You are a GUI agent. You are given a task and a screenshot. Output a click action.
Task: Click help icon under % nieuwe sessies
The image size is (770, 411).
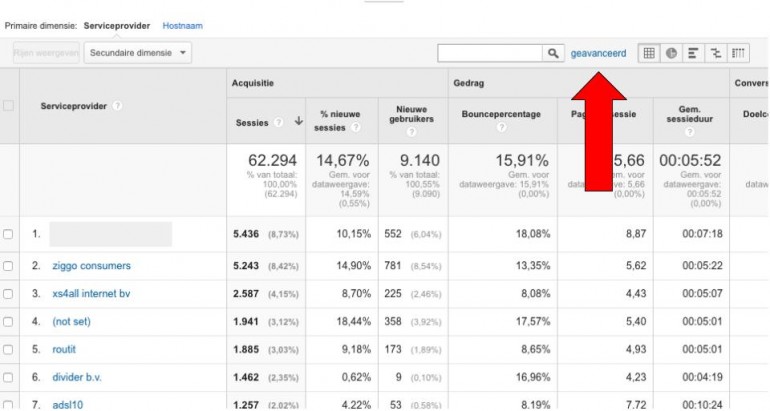click(x=356, y=128)
